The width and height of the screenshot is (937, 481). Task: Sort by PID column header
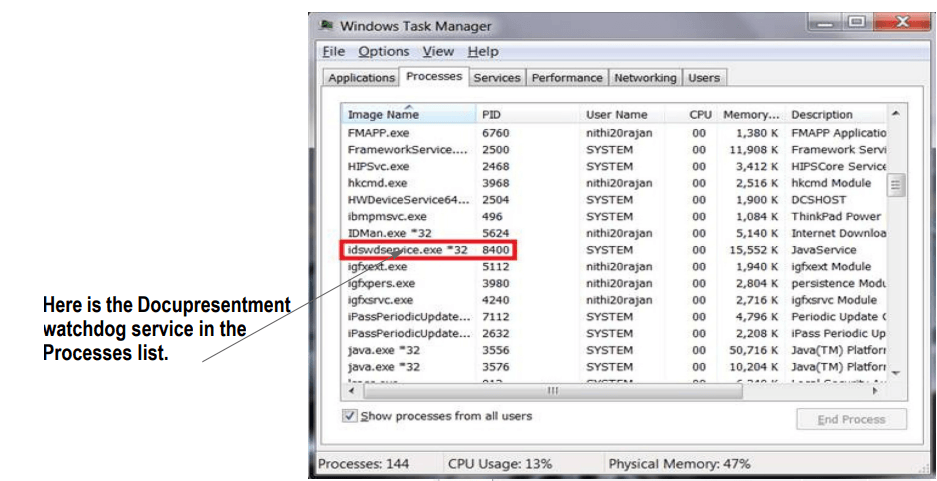(x=527, y=114)
